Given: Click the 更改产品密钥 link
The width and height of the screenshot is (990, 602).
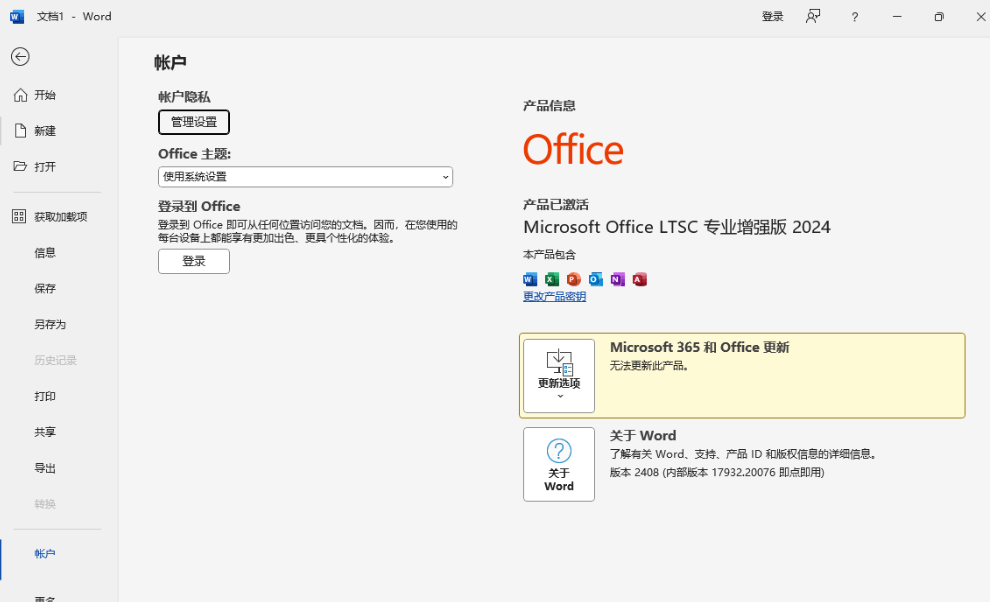Looking at the screenshot, I should click(554, 296).
